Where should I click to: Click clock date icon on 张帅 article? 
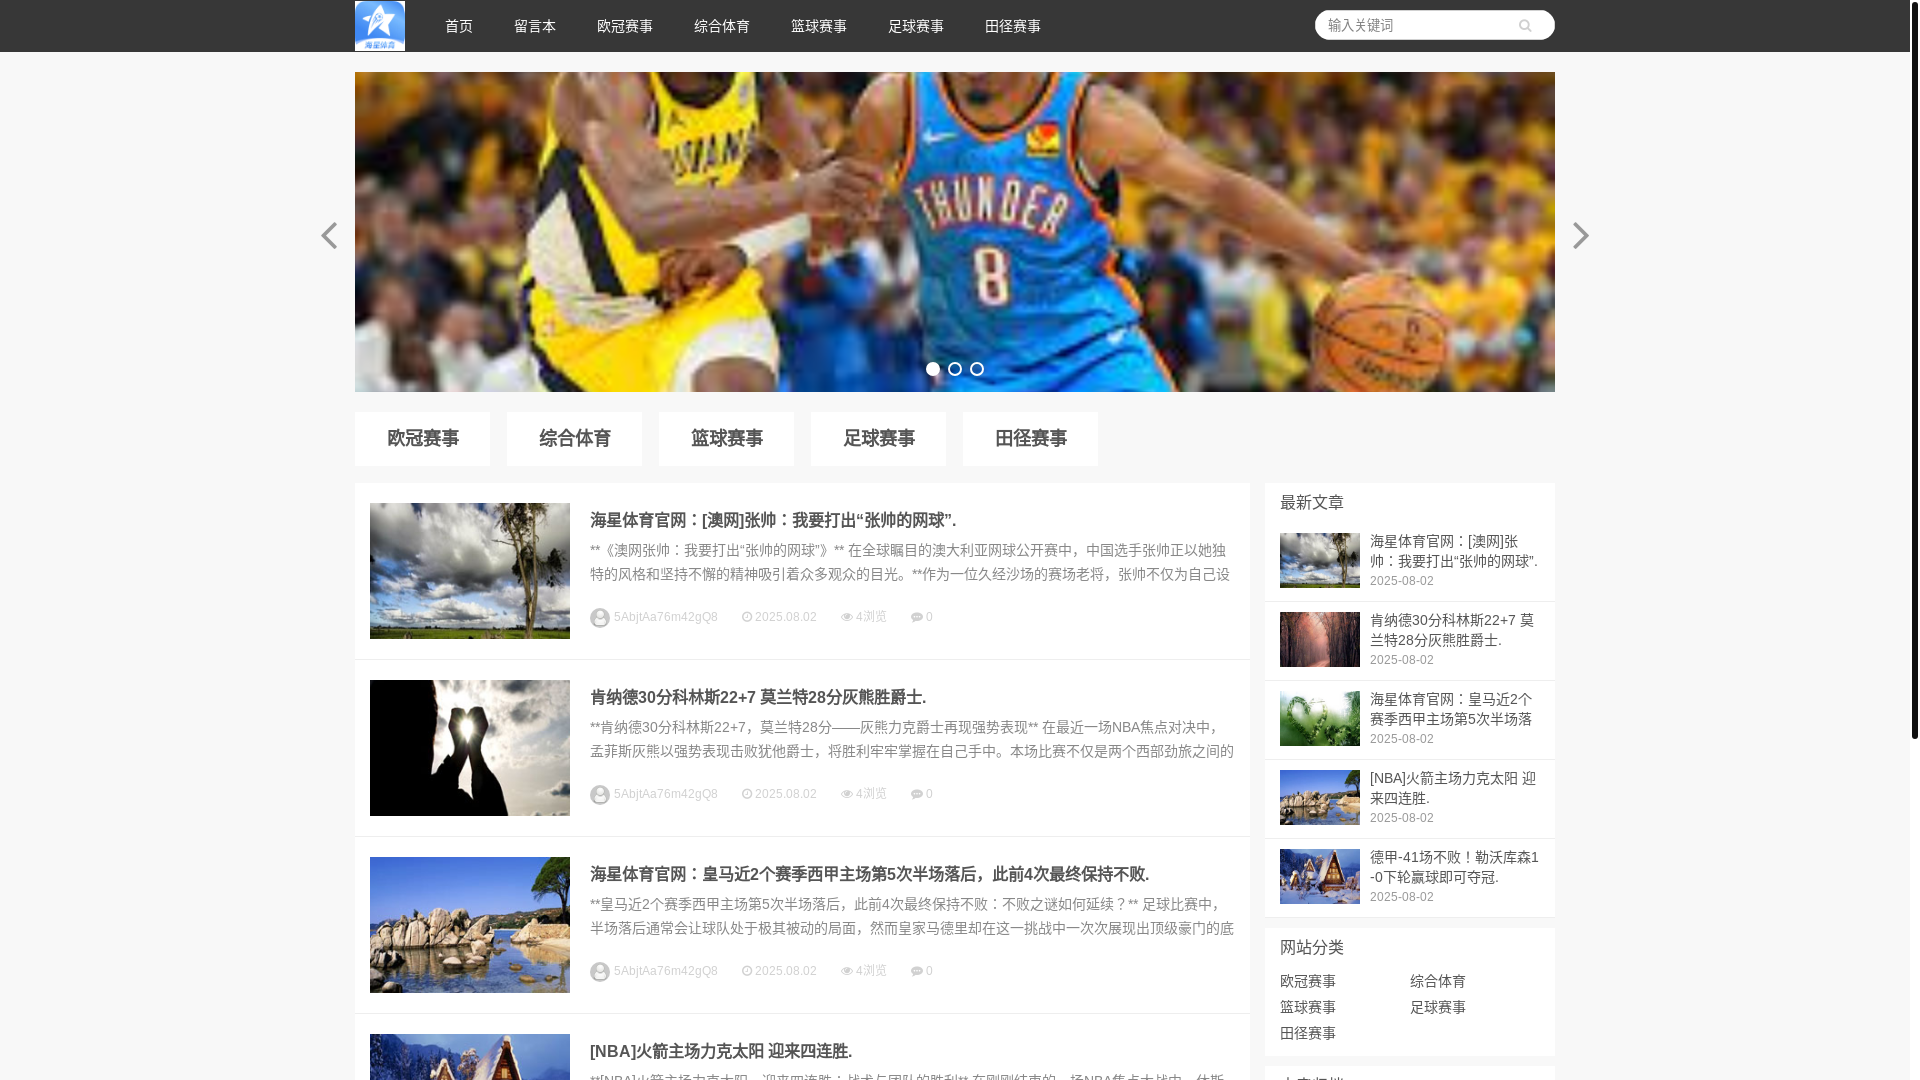tap(747, 617)
